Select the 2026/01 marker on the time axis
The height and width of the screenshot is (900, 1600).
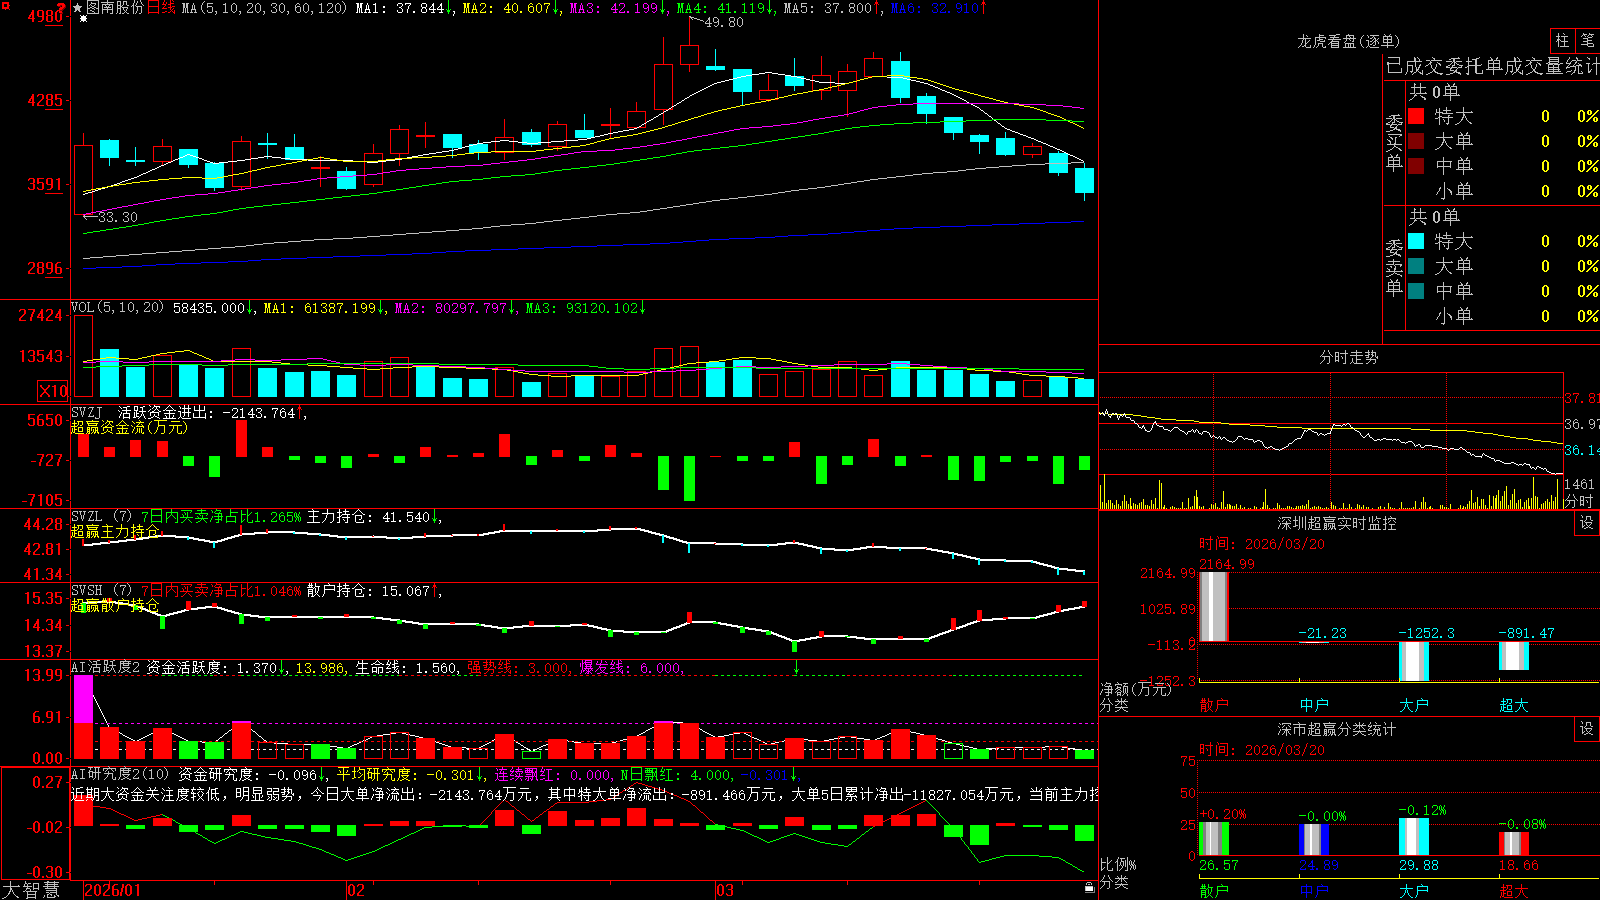113,890
